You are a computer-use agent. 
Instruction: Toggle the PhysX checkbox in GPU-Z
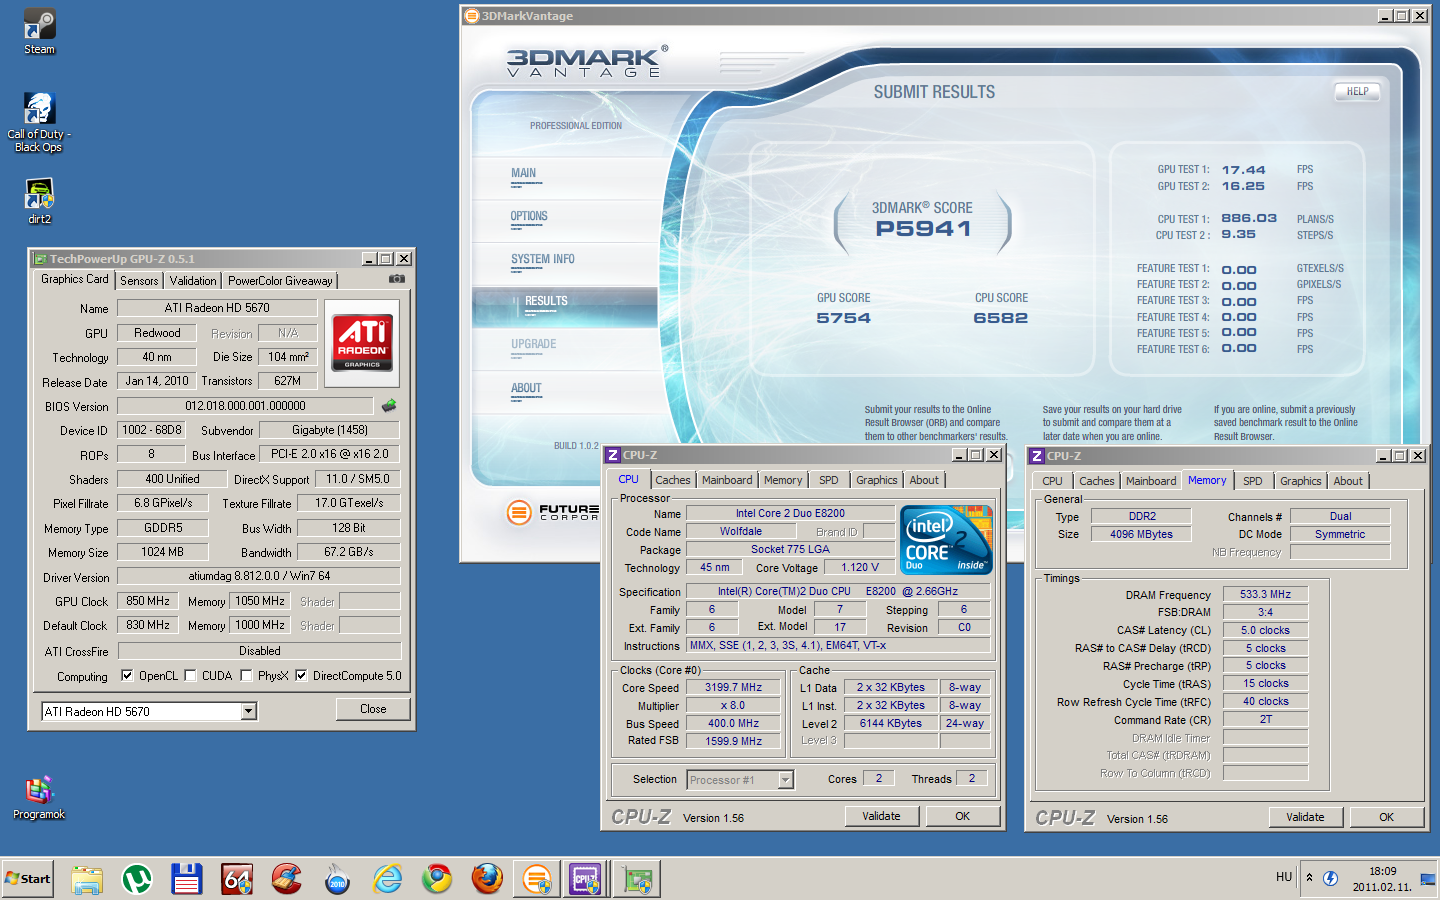click(246, 675)
